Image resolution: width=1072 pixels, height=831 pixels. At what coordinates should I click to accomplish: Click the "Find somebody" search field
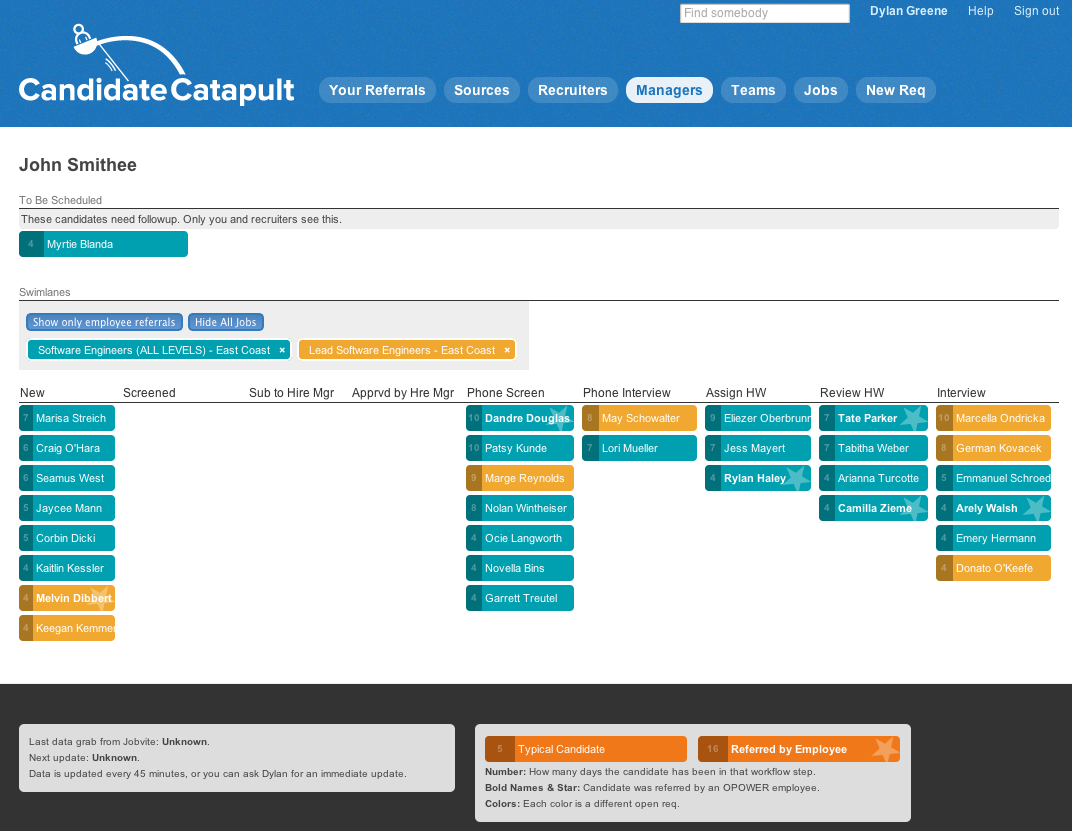[764, 13]
